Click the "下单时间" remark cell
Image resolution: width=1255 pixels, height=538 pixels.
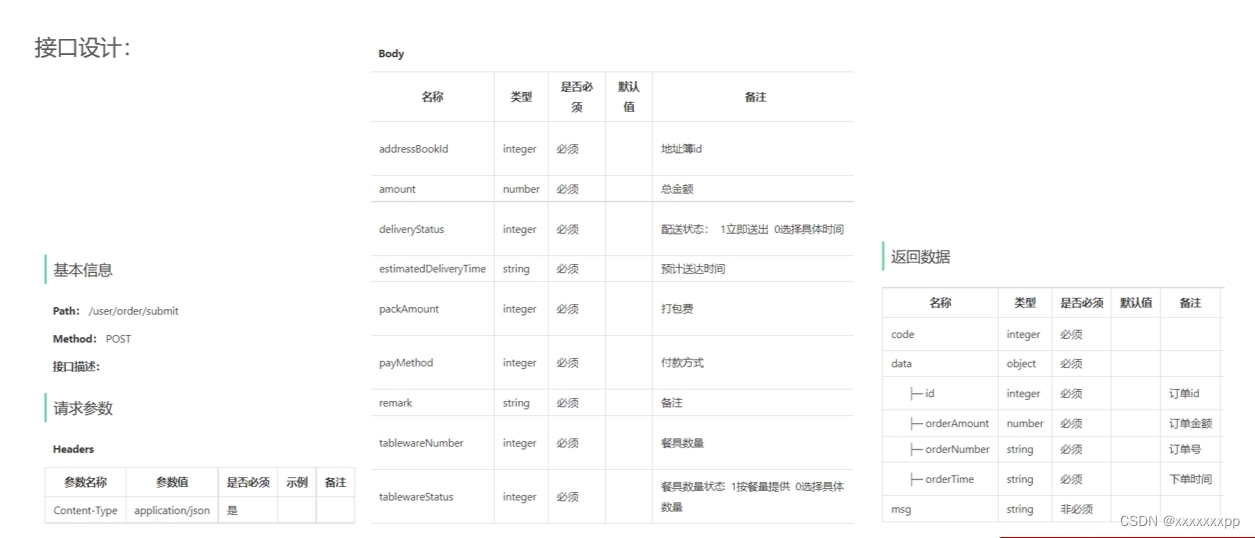tap(1190, 480)
